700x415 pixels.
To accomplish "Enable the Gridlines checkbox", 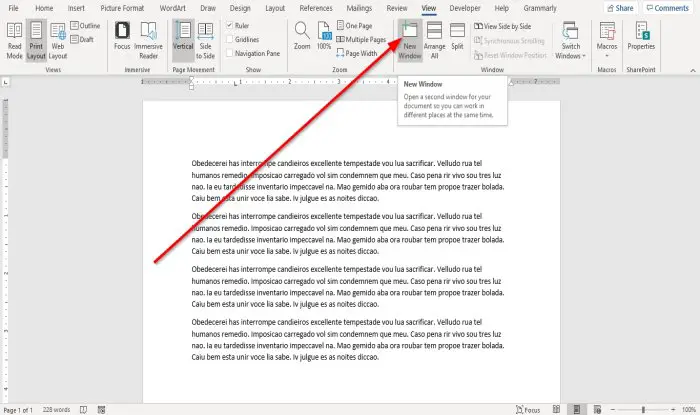I will click(229, 39).
